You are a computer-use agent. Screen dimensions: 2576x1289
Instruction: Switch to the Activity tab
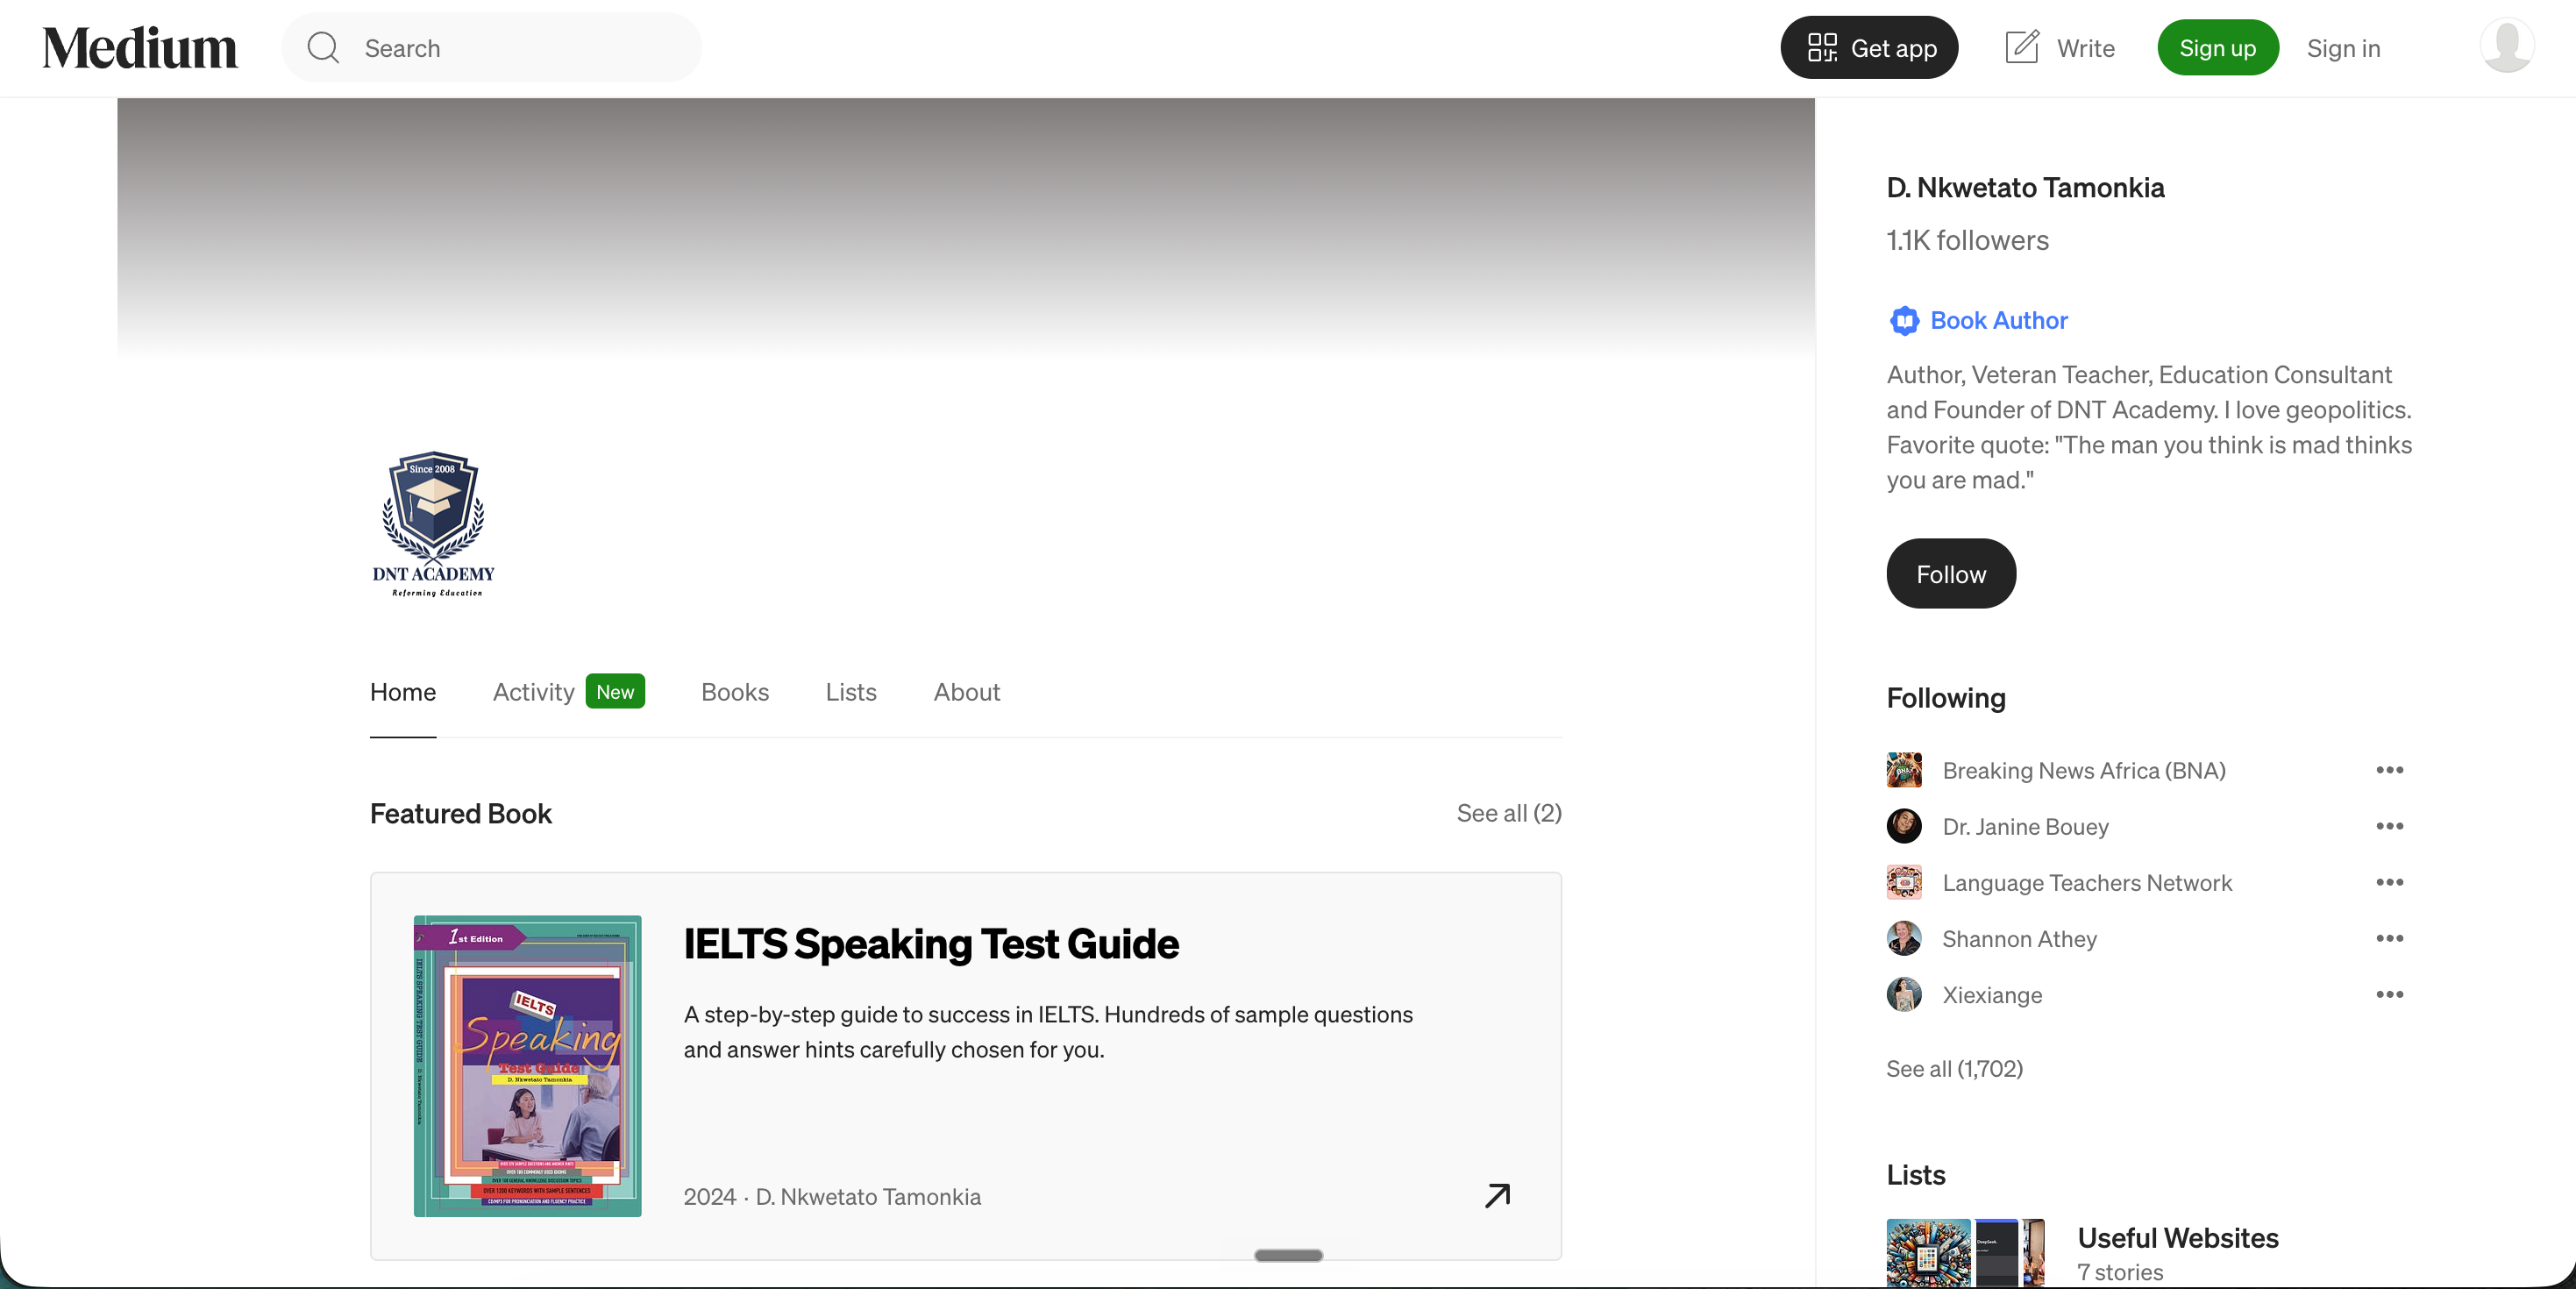[x=533, y=691]
